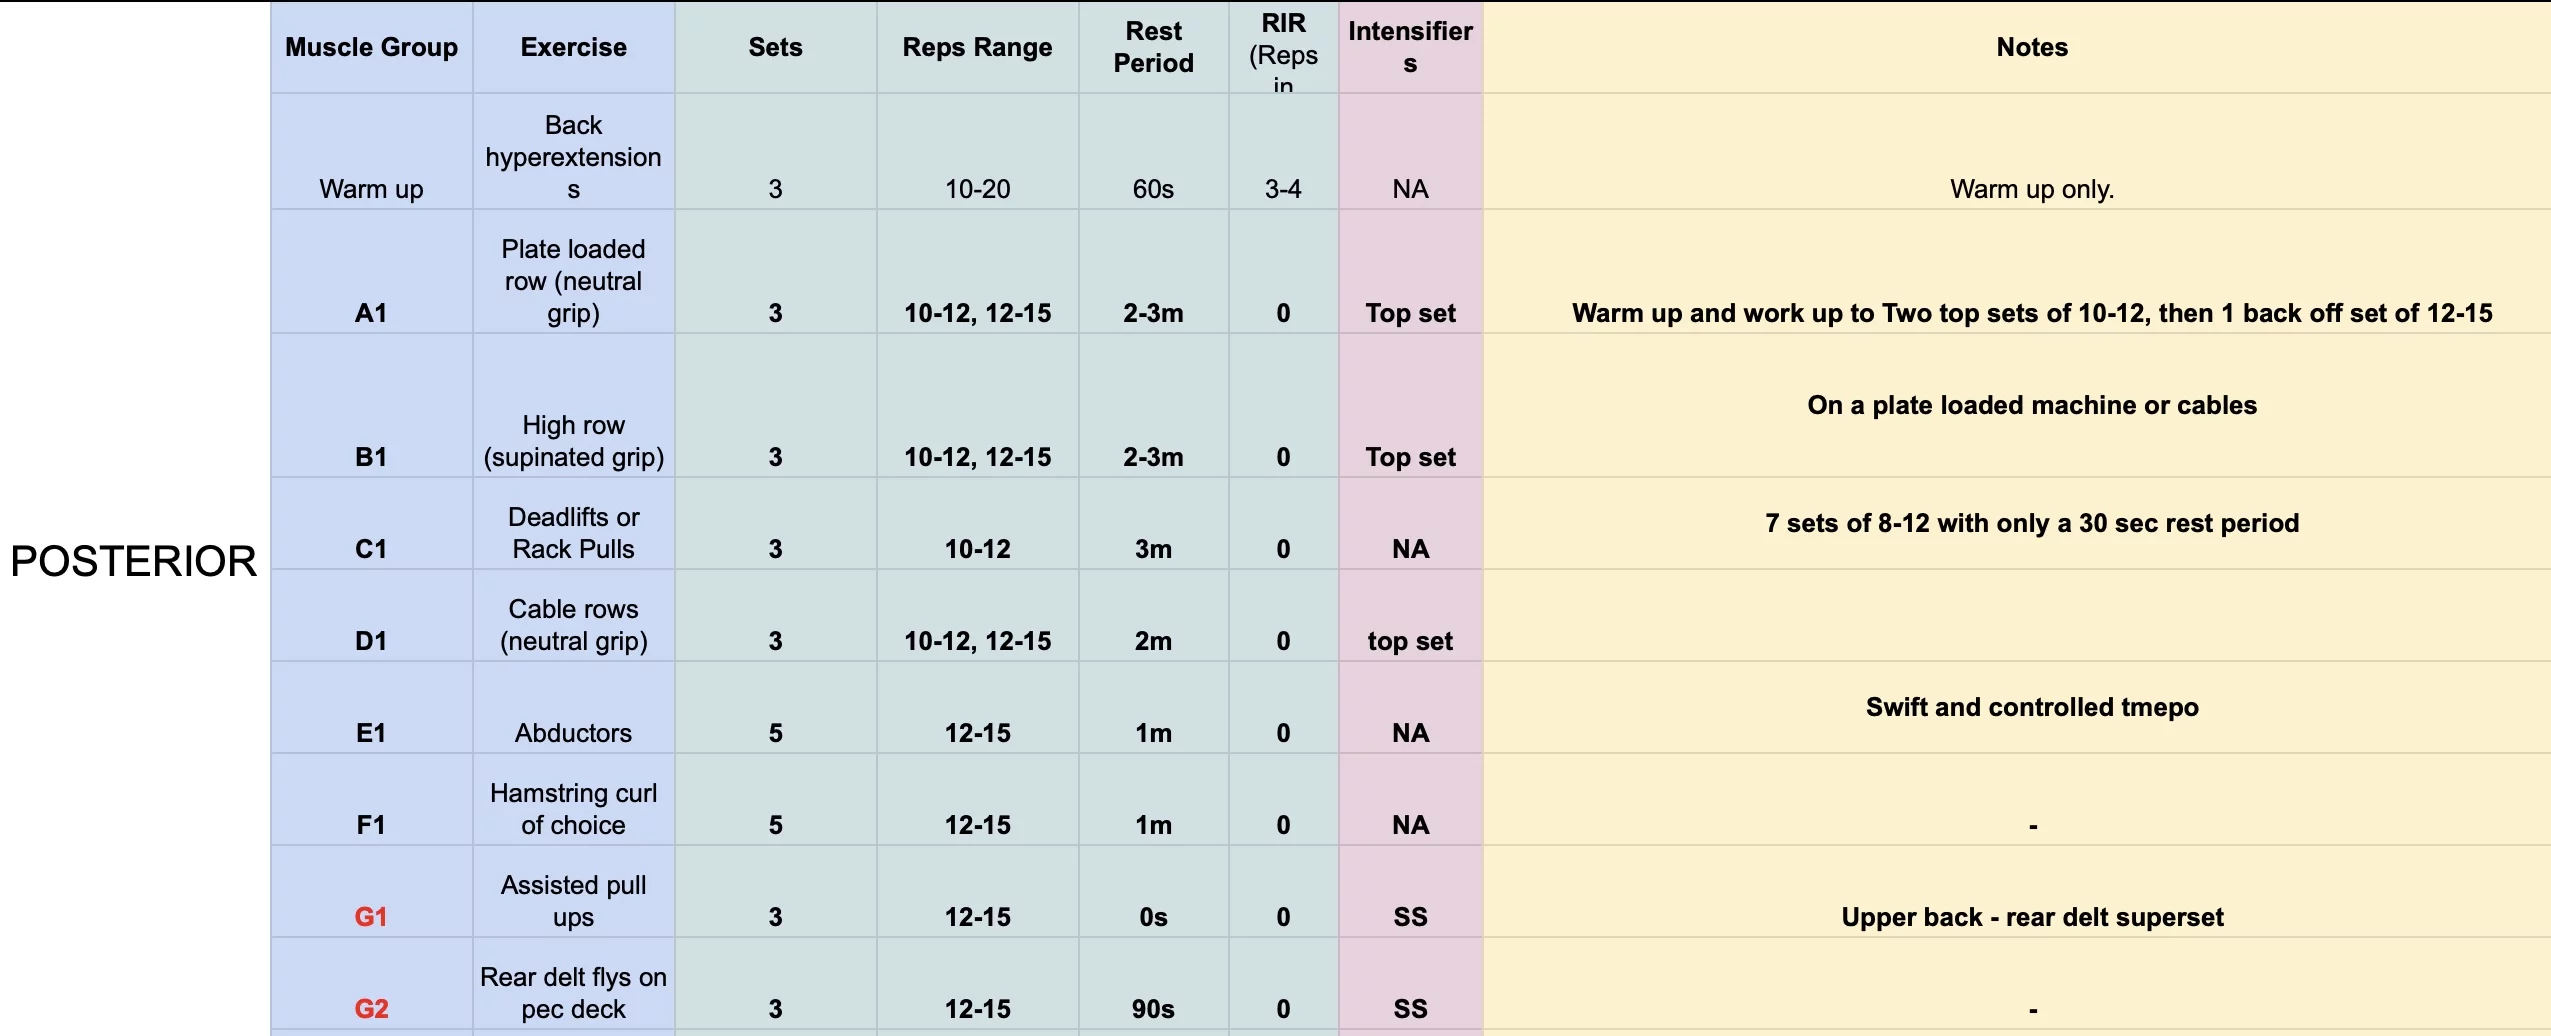Screen dimensions: 2551x1036
Task: Select the Upper back - rear delt superset note
Action: click(x=2031, y=917)
